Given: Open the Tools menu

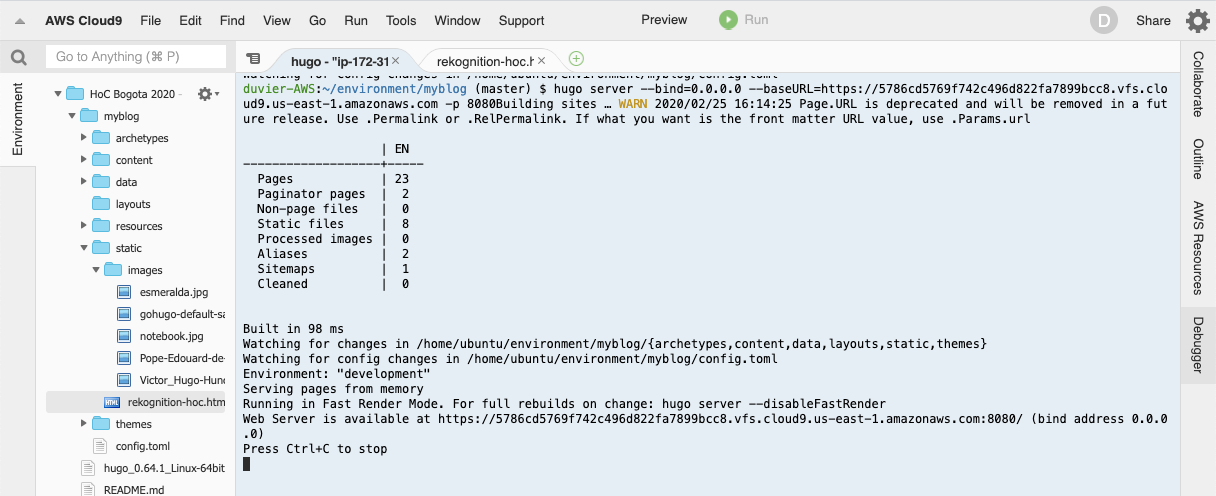Looking at the screenshot, I should [x=401, y=20].
